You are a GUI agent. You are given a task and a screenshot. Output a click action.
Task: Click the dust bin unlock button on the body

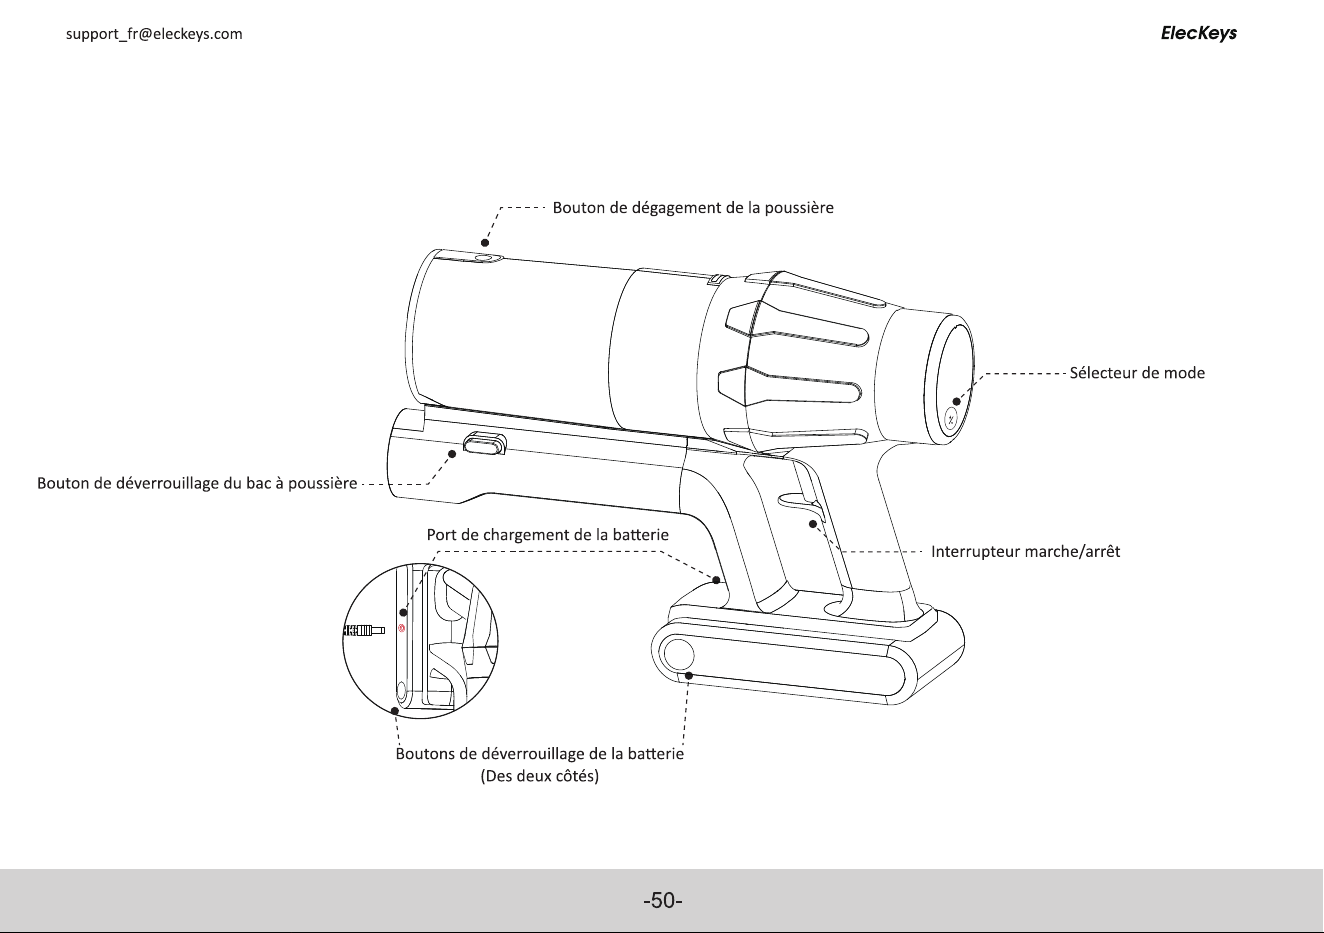pos(484,444)
